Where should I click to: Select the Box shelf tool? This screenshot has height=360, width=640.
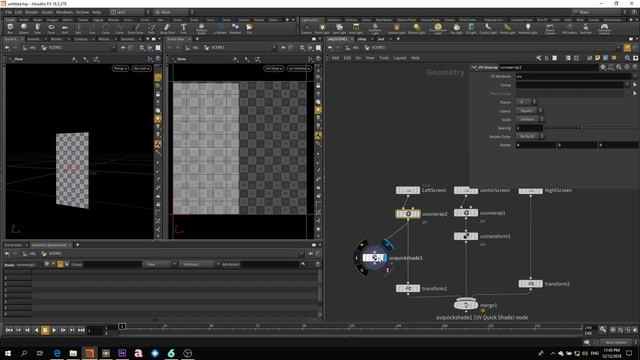click(10, 28)
